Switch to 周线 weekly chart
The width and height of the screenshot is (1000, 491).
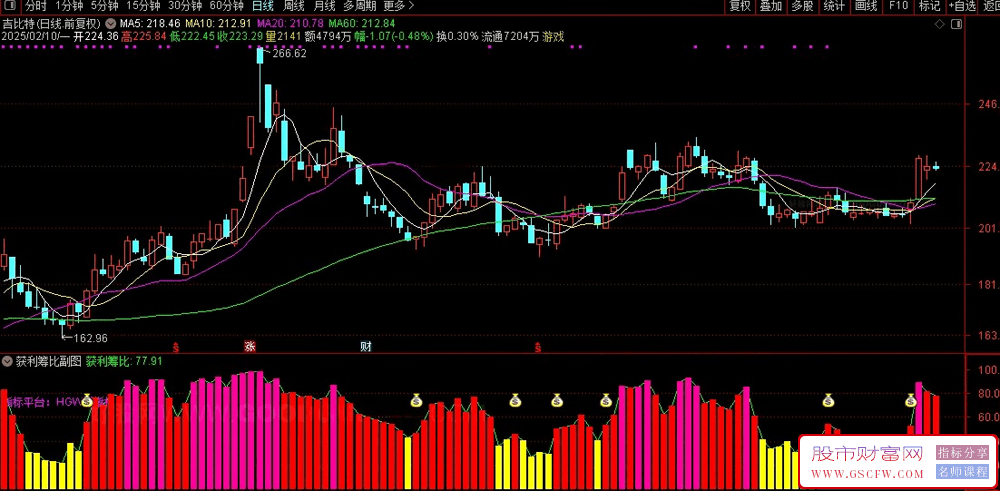[x=293, y=6]
